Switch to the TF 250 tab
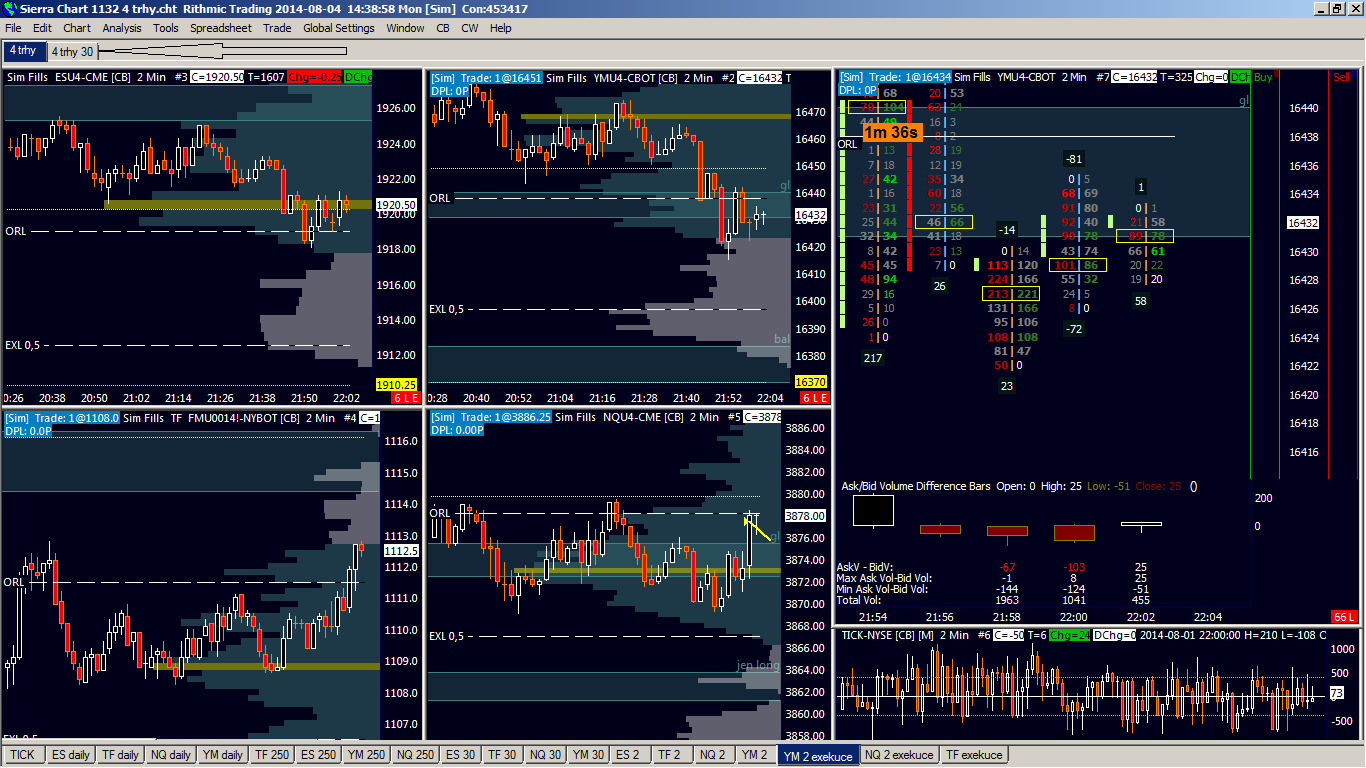1366x768 pixels. tap(272, 755)
